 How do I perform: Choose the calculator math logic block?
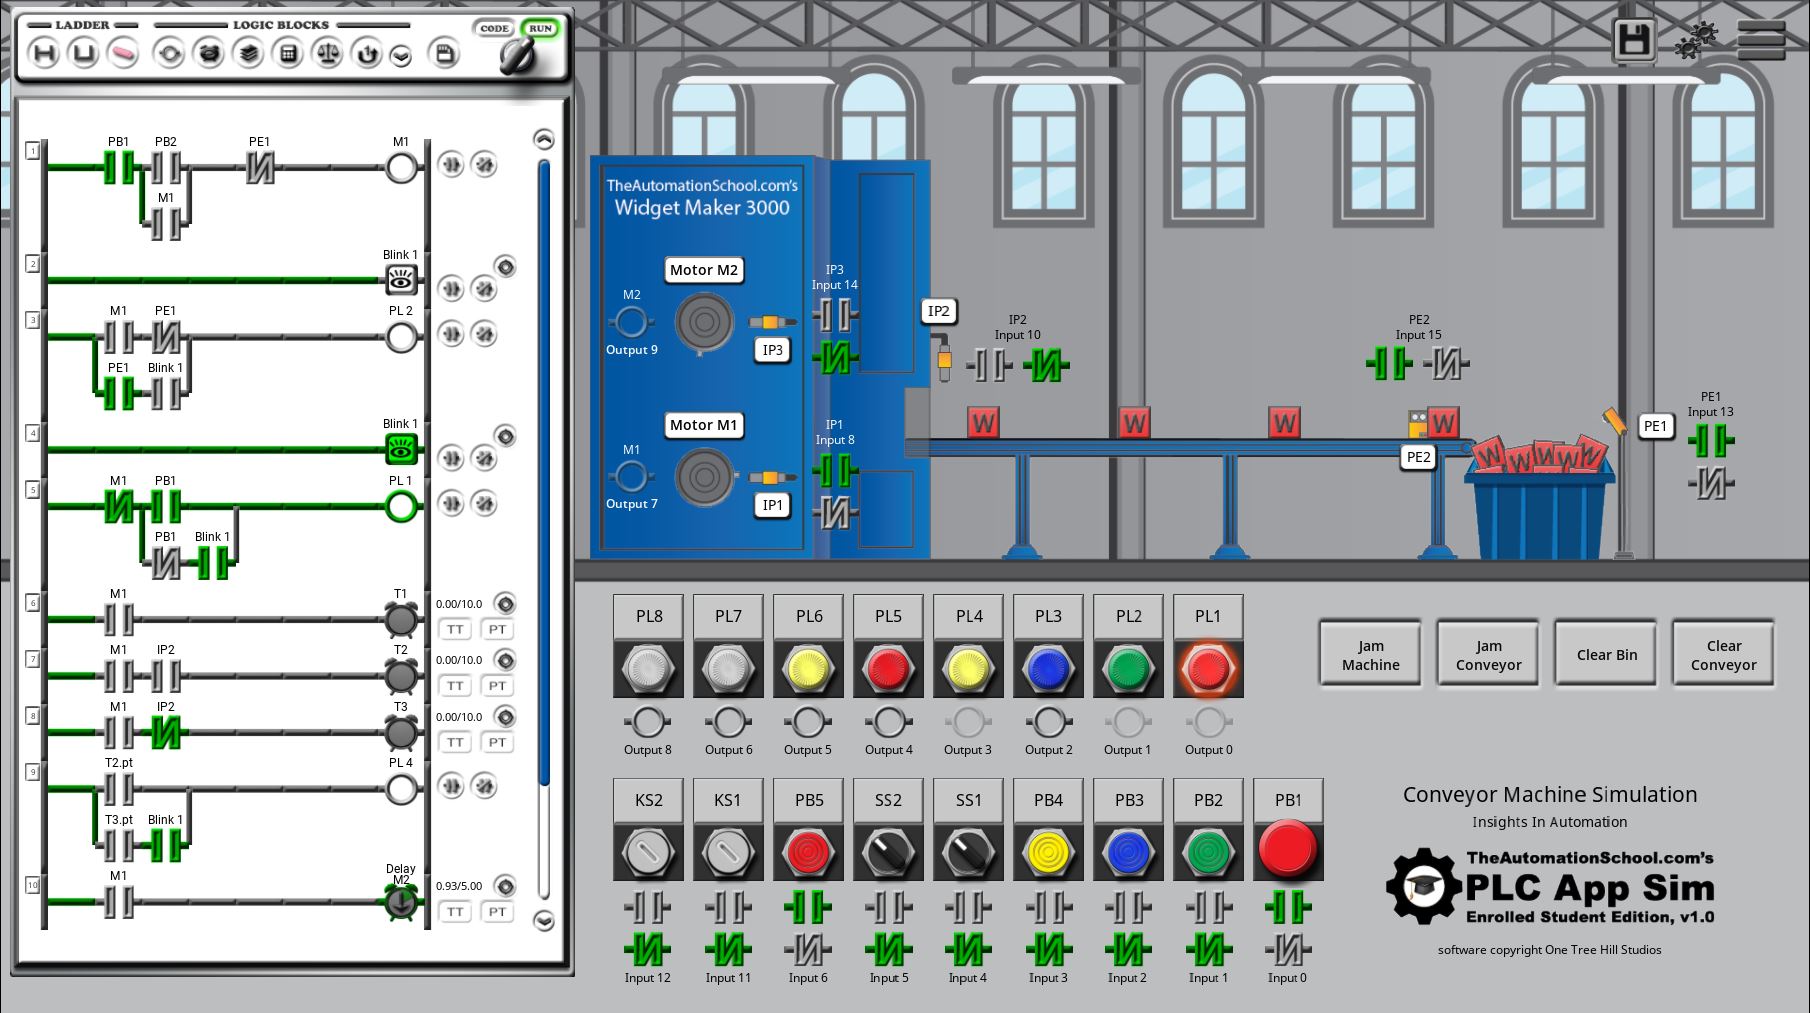tap(288, 54)
